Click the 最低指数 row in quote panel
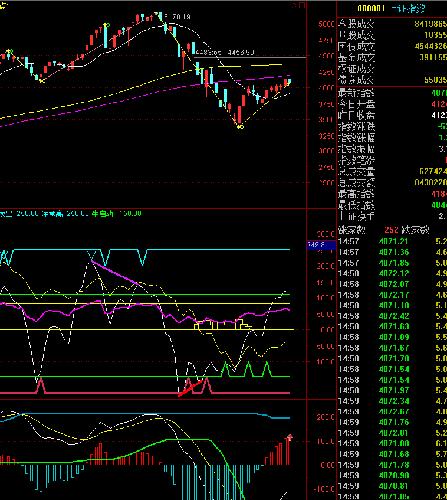Viewport: 447px width, 500px height. pos(392,205)
